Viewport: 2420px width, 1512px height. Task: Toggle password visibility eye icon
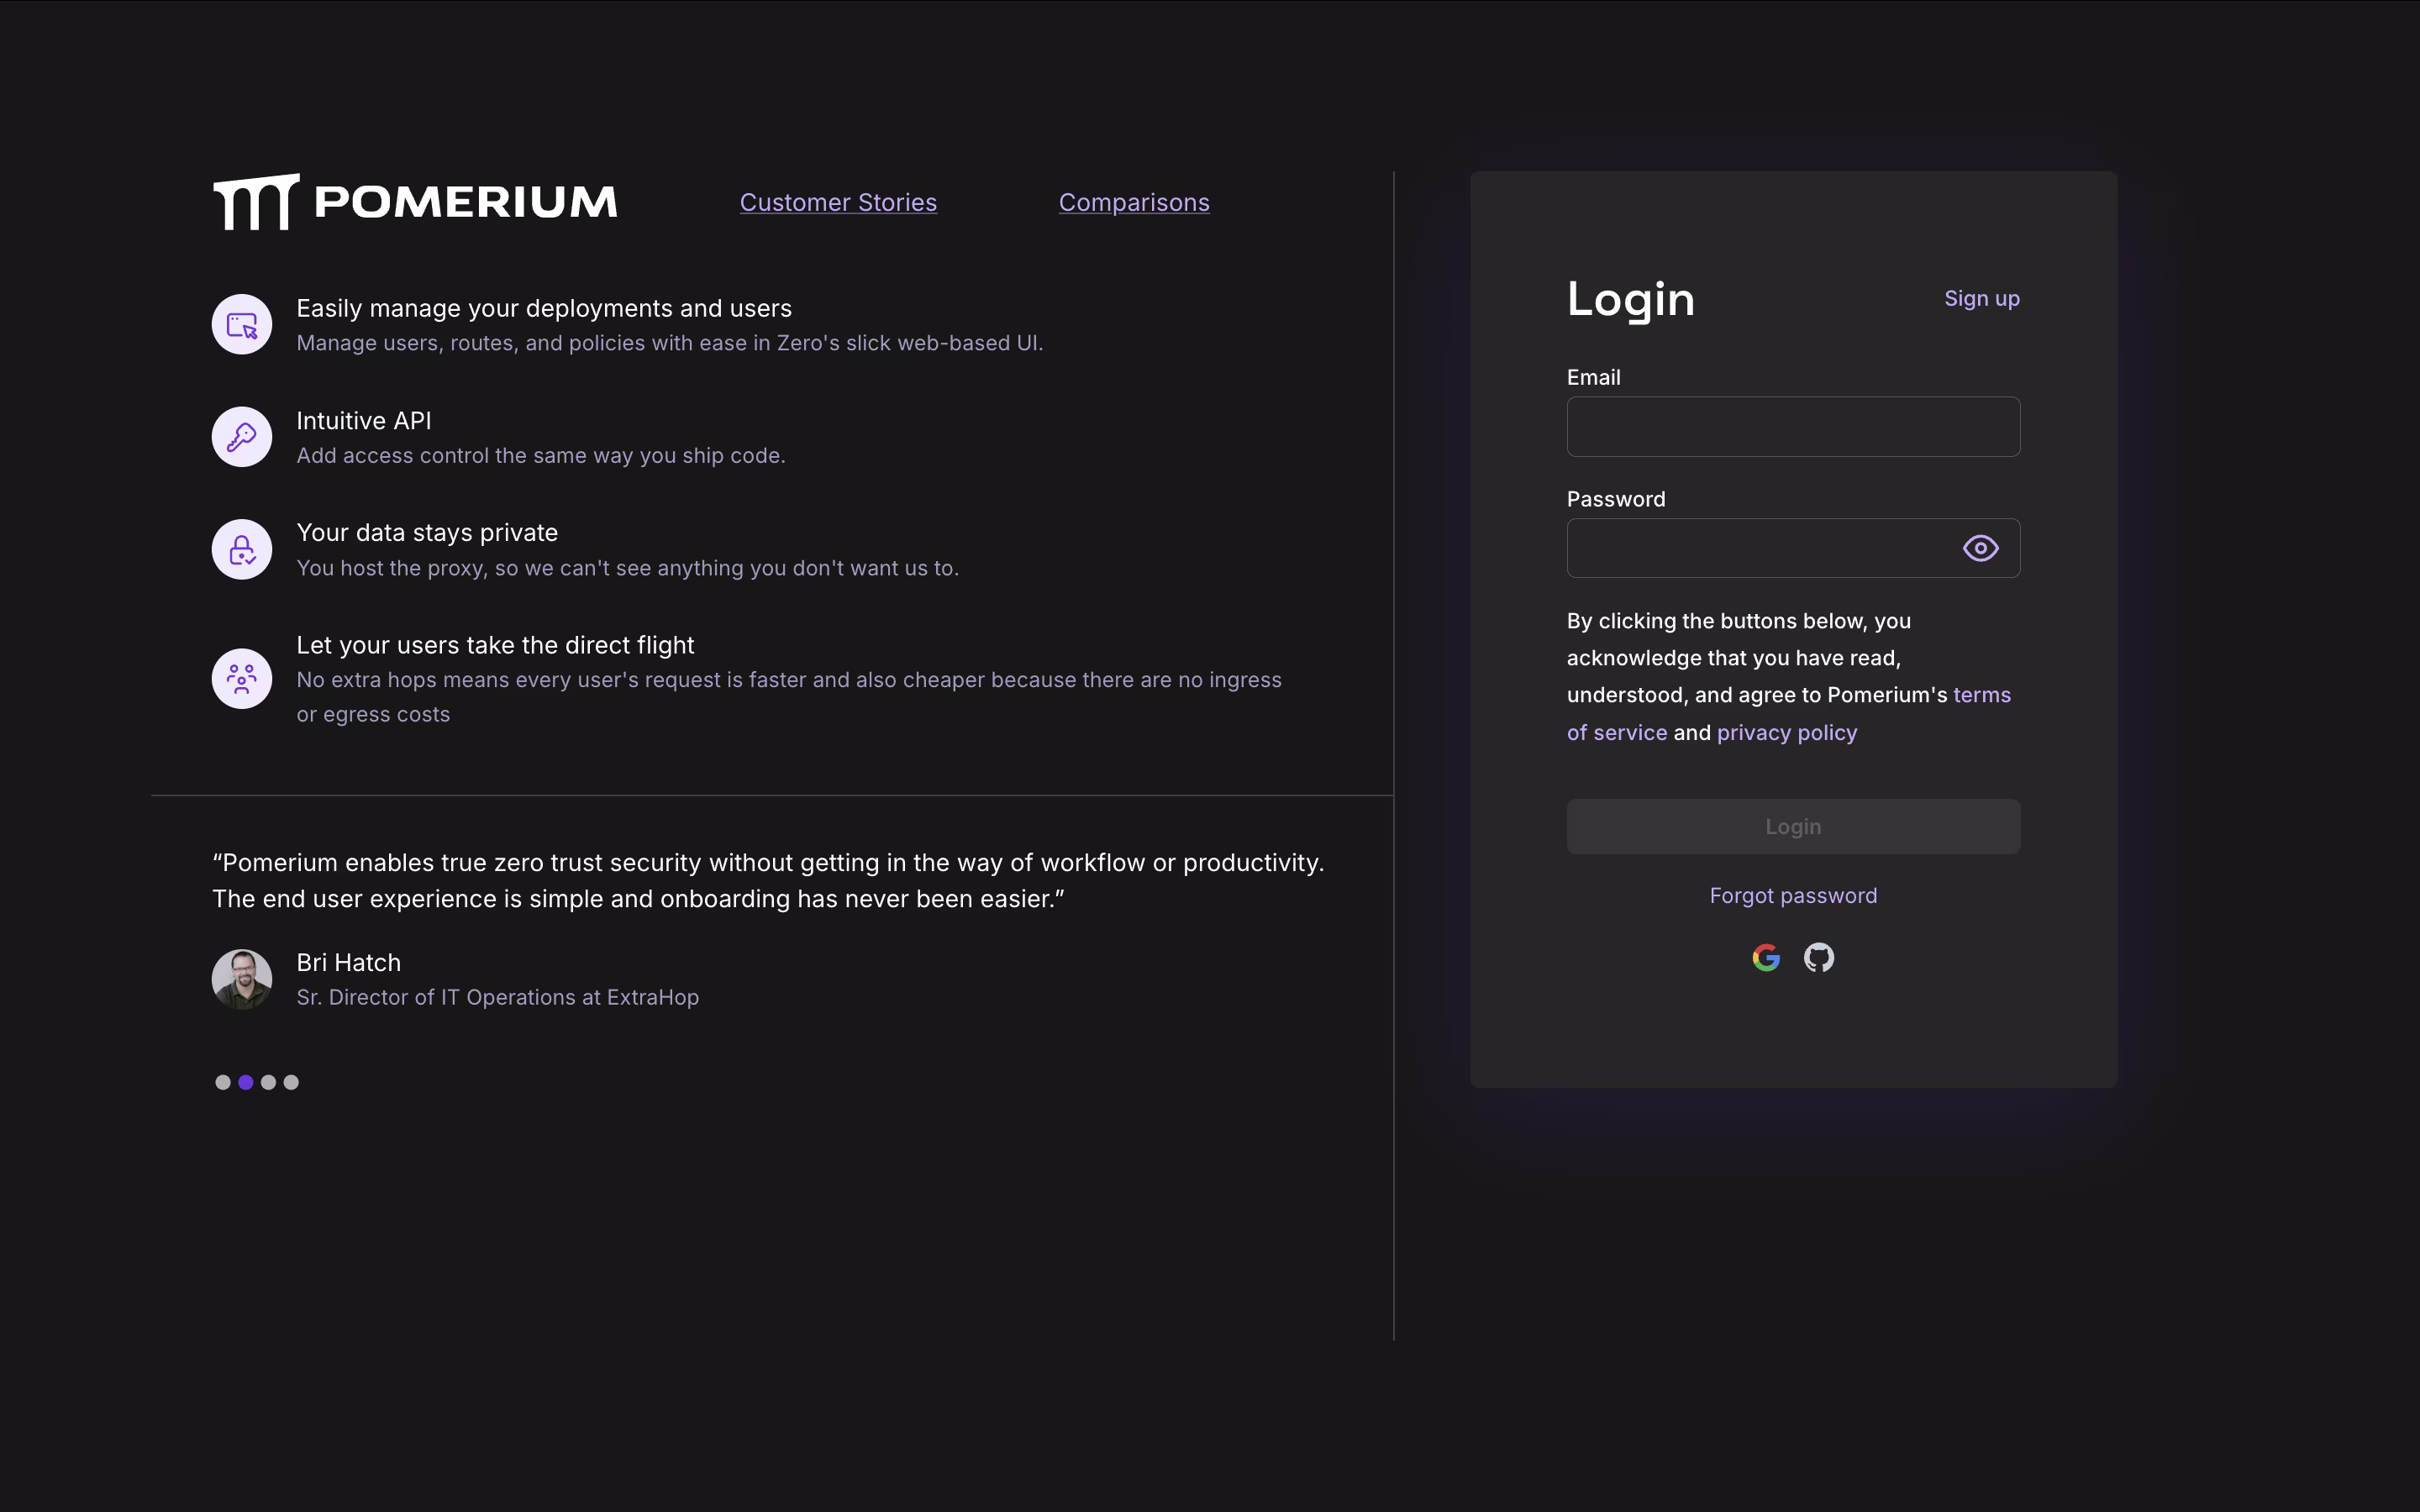point(1980,548)
